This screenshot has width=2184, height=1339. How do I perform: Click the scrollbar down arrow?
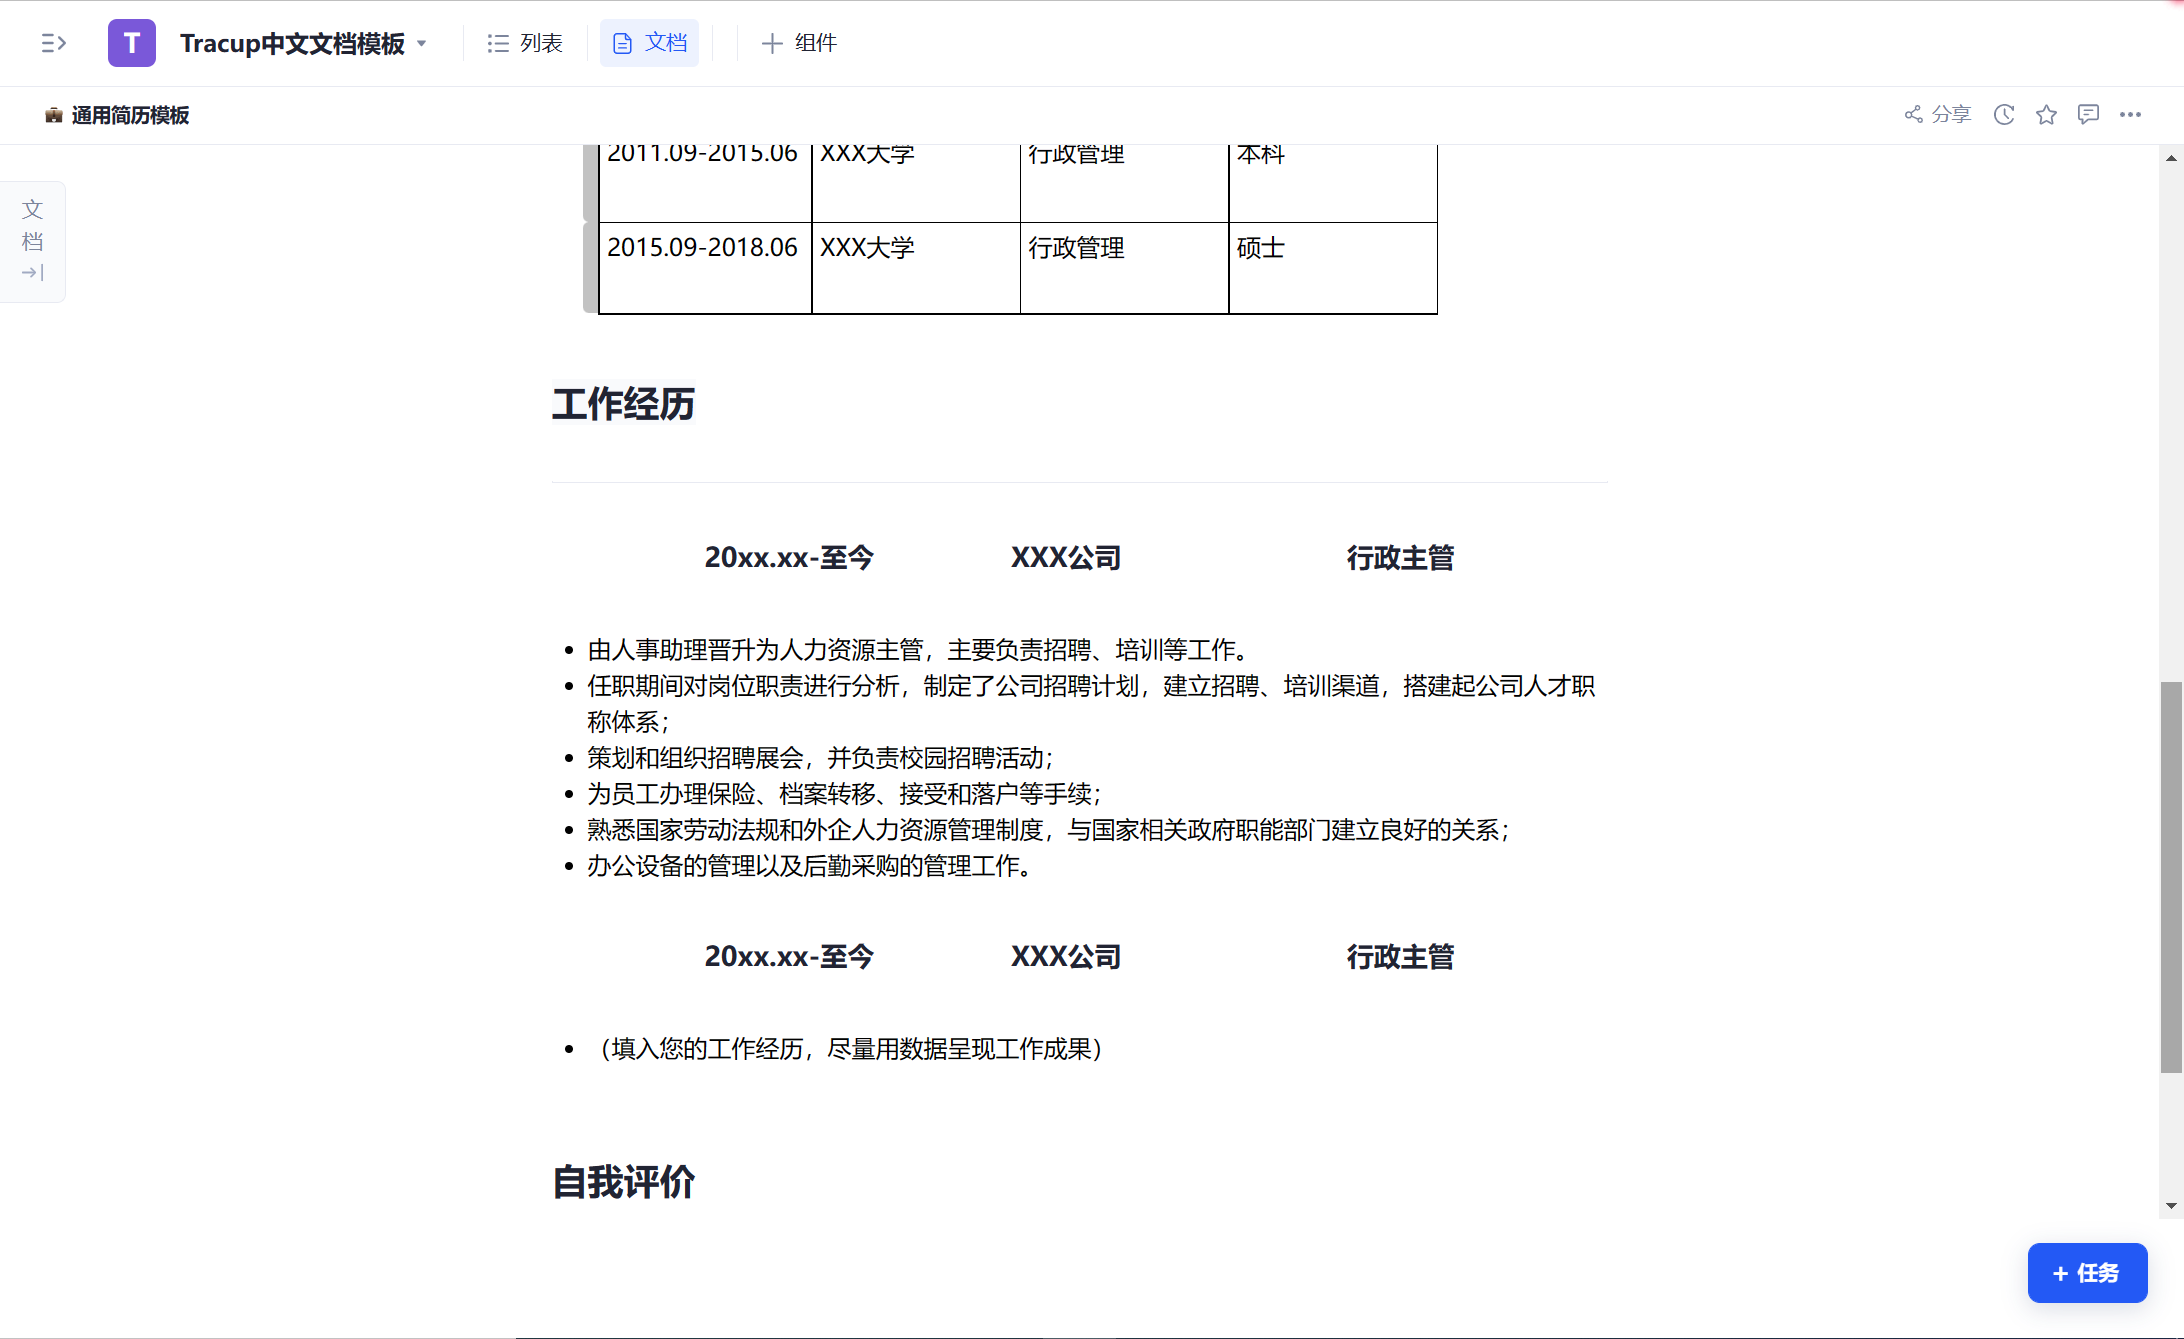(2171, 1206)
